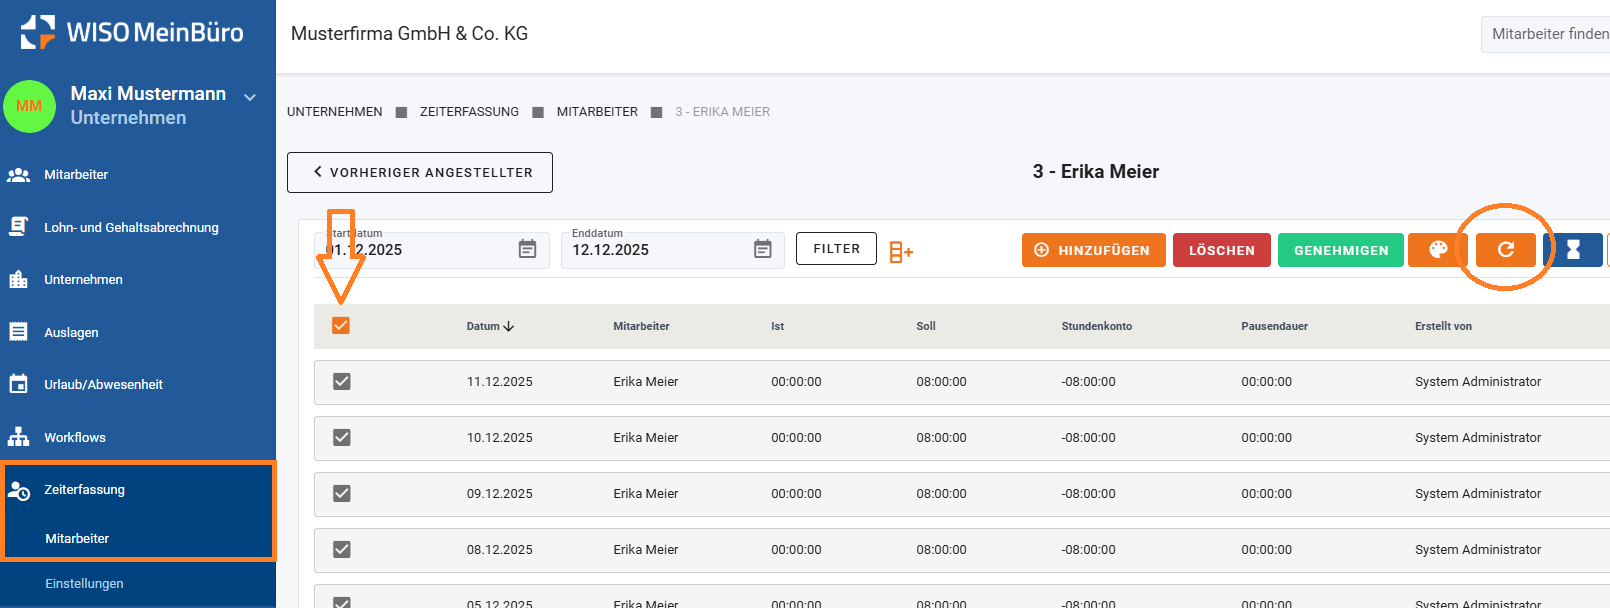Viewport: 1610px width, 608px height.
Task: Open Urlaub/Abwesenheit in the sidebar
Action: [x=103, y=385]
